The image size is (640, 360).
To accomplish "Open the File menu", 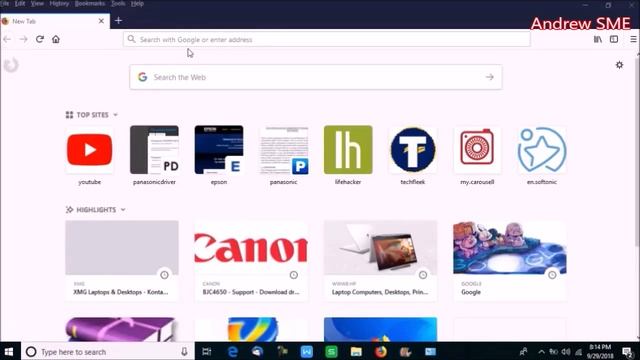I will click(4, 4).
